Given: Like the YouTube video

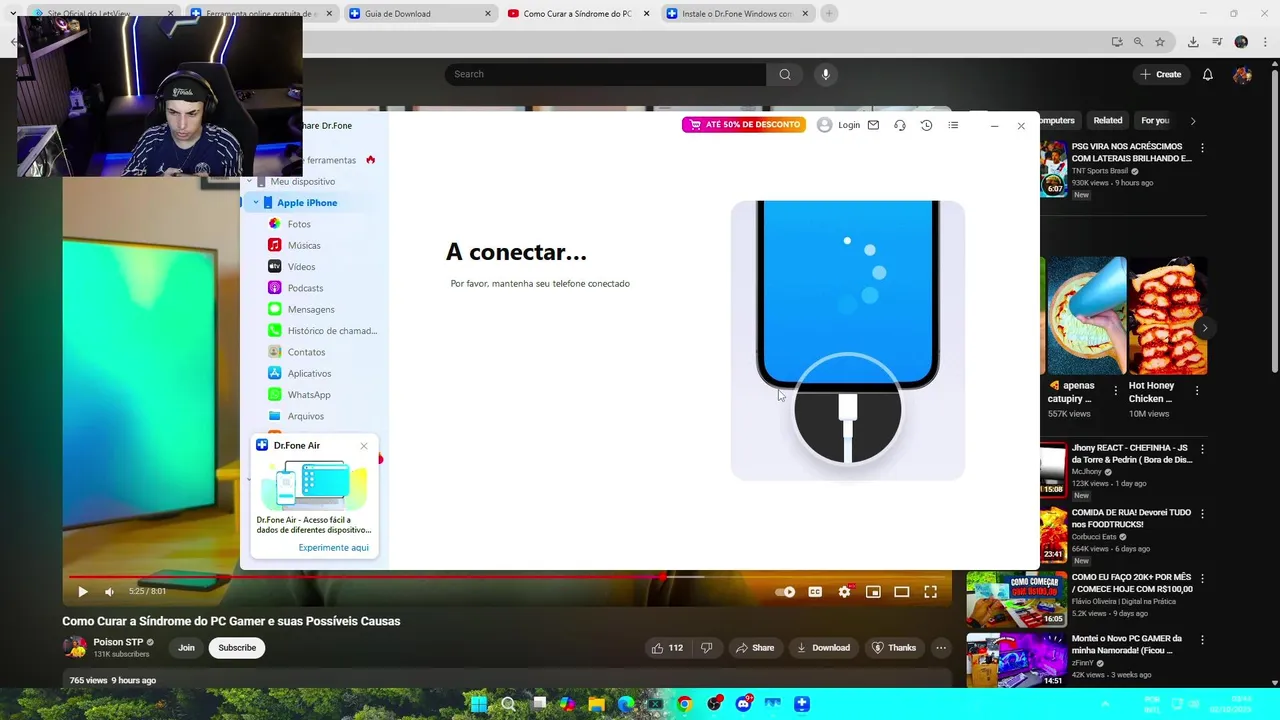Looking at the screenshot, I should (667, 648).
